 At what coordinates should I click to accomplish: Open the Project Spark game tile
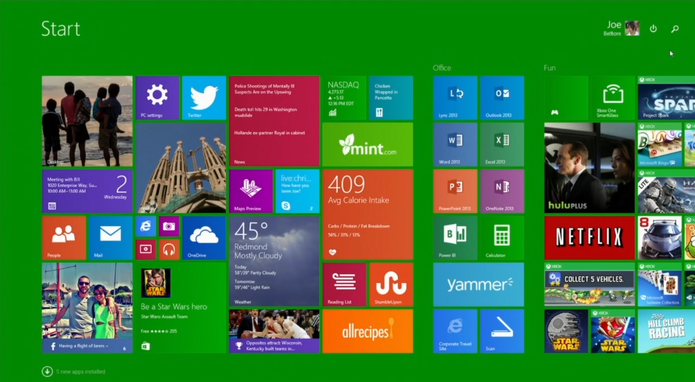click(x=666, y=97)
